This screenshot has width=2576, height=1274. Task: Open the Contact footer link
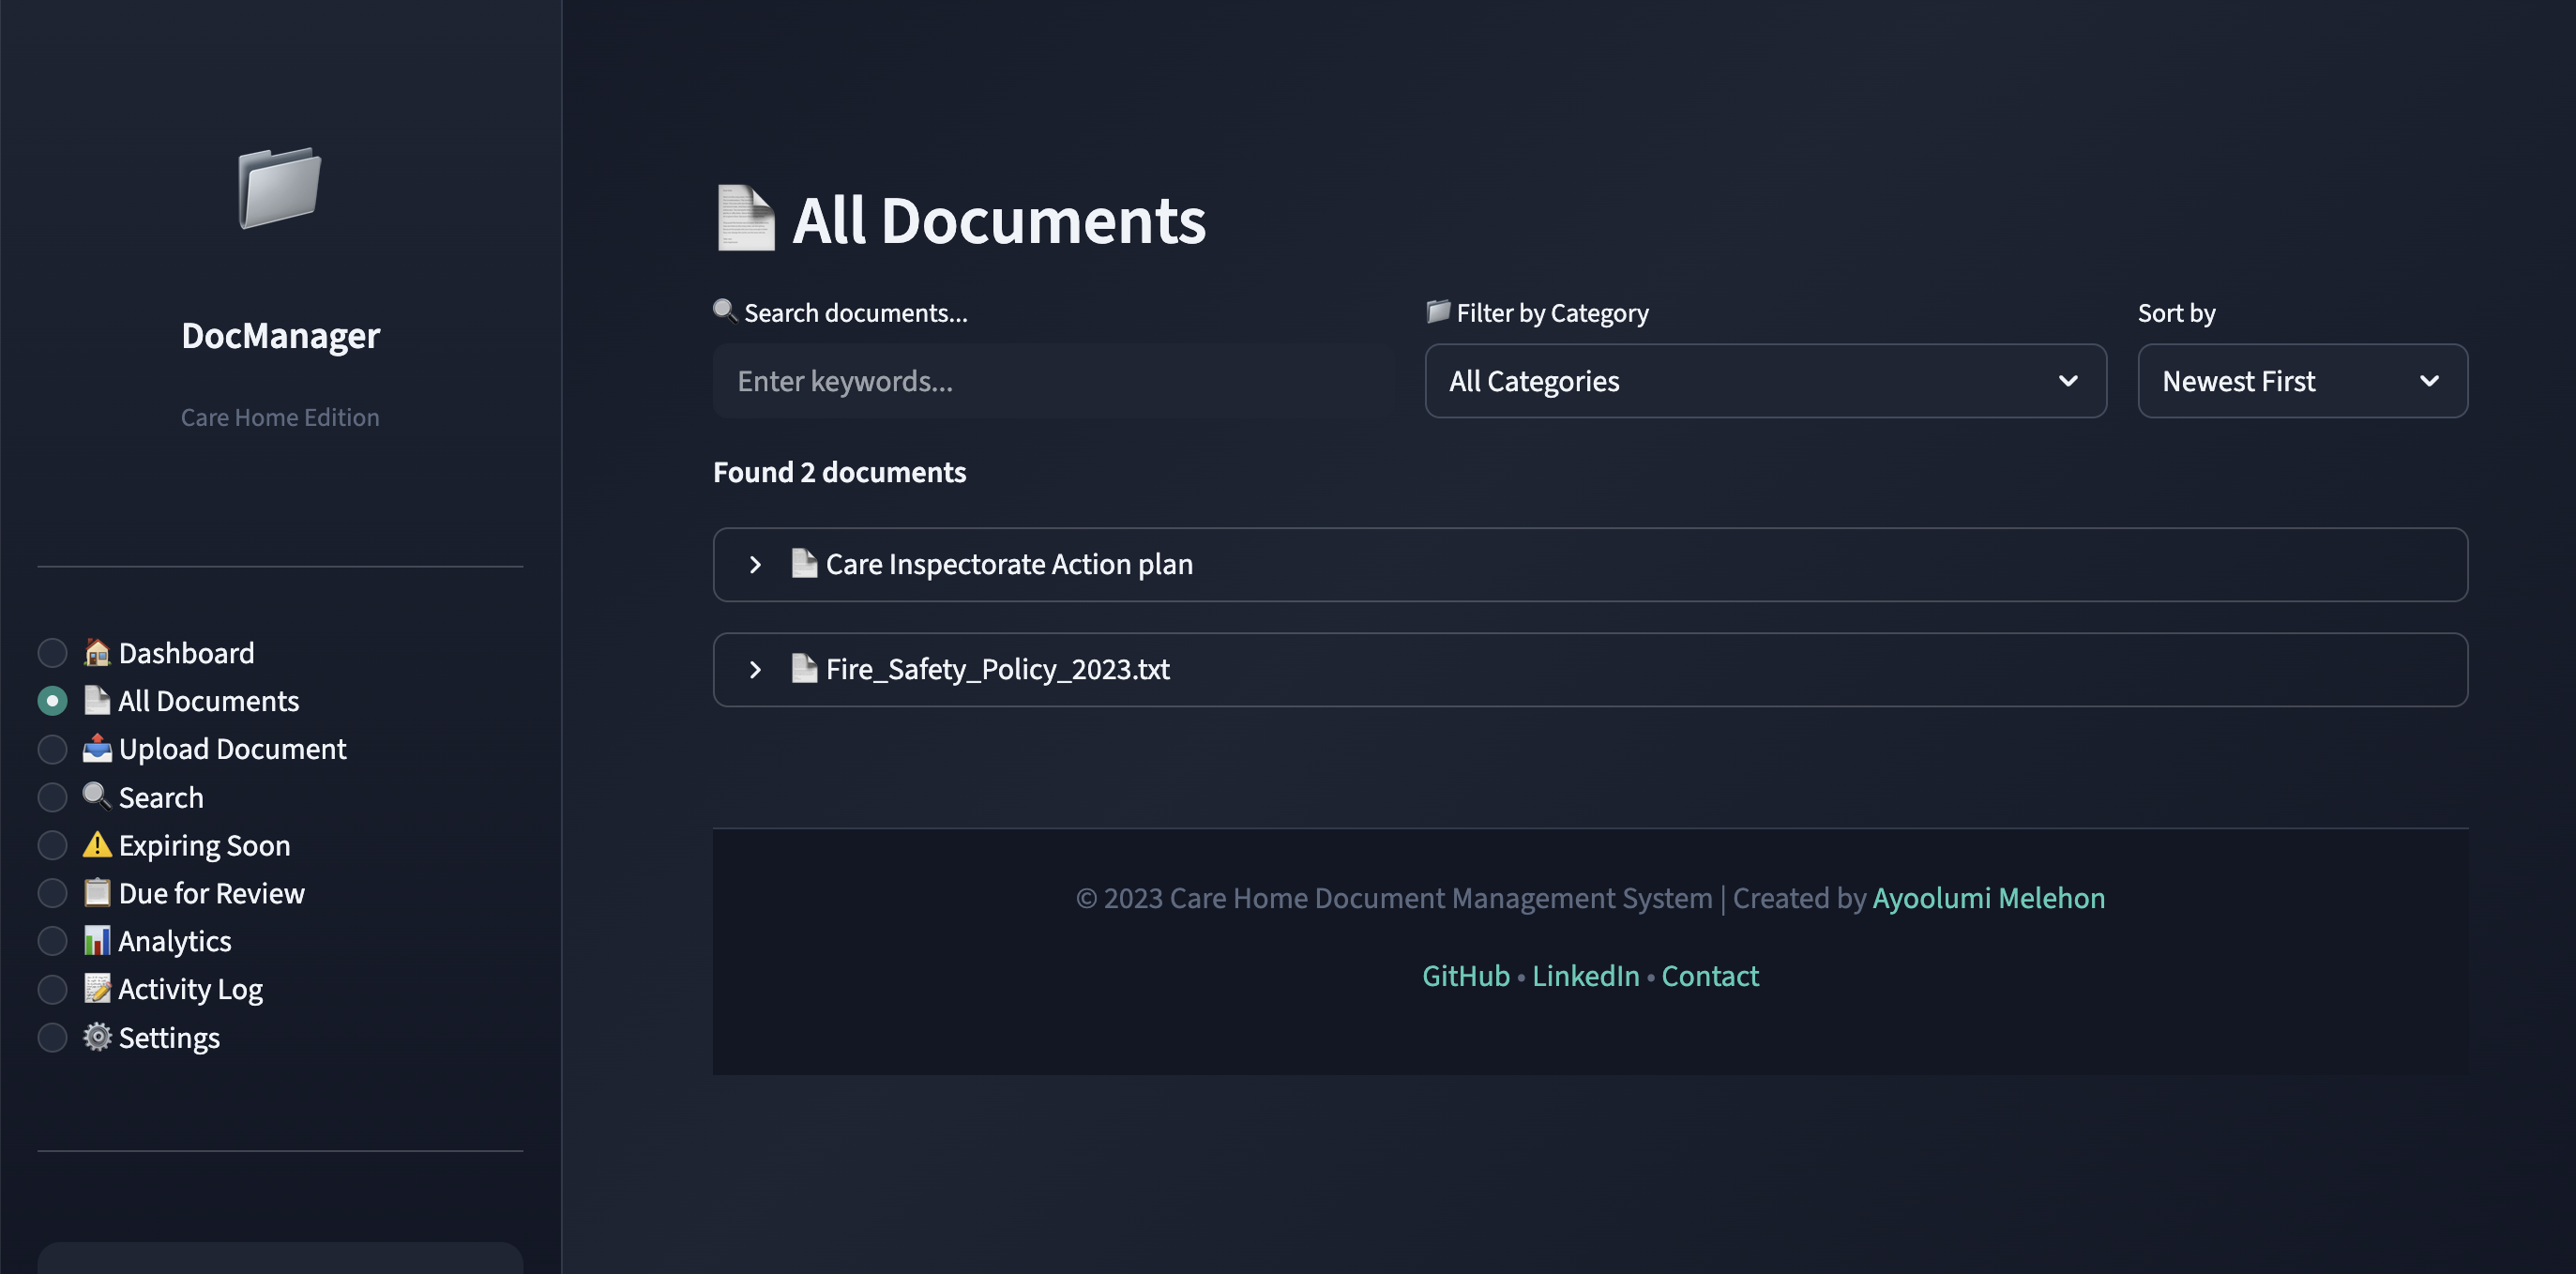click(1710, 976)
